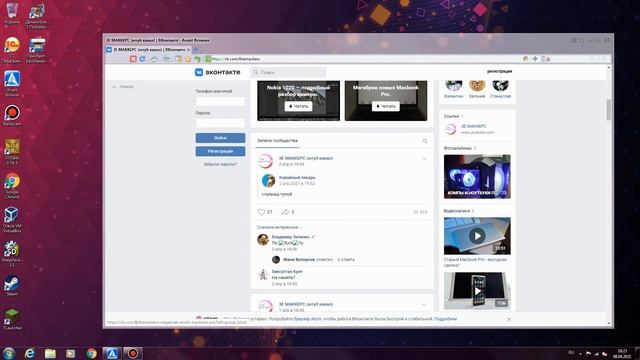Click the red stop-loading button in Avant toolbar
The width and height of the screenshot is (640, 360).
click(133, 59)
